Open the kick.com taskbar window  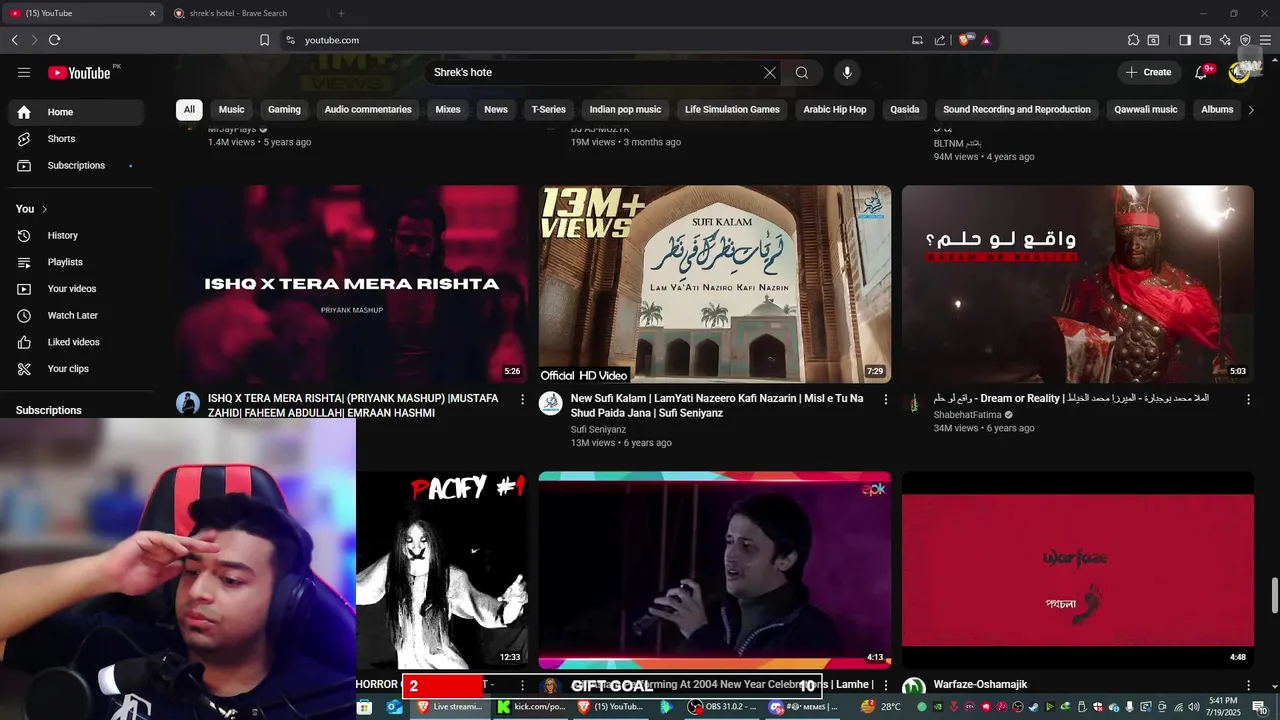click(x=532, y=707)
